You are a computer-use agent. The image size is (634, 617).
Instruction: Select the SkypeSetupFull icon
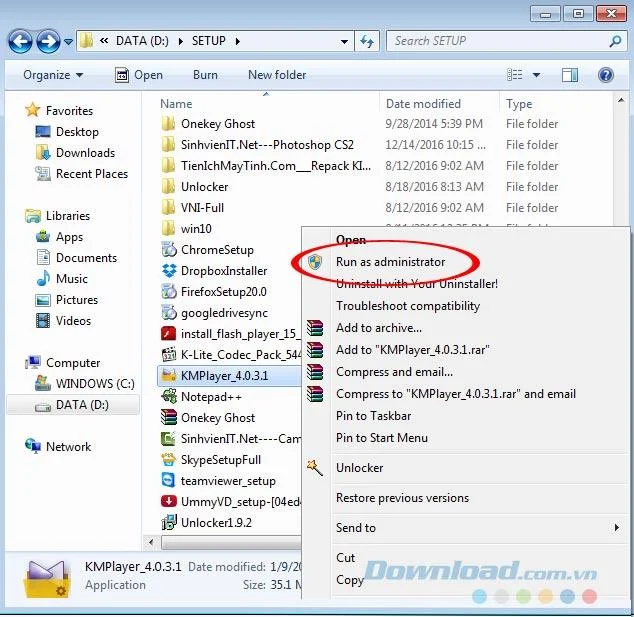tap(169, 460)
